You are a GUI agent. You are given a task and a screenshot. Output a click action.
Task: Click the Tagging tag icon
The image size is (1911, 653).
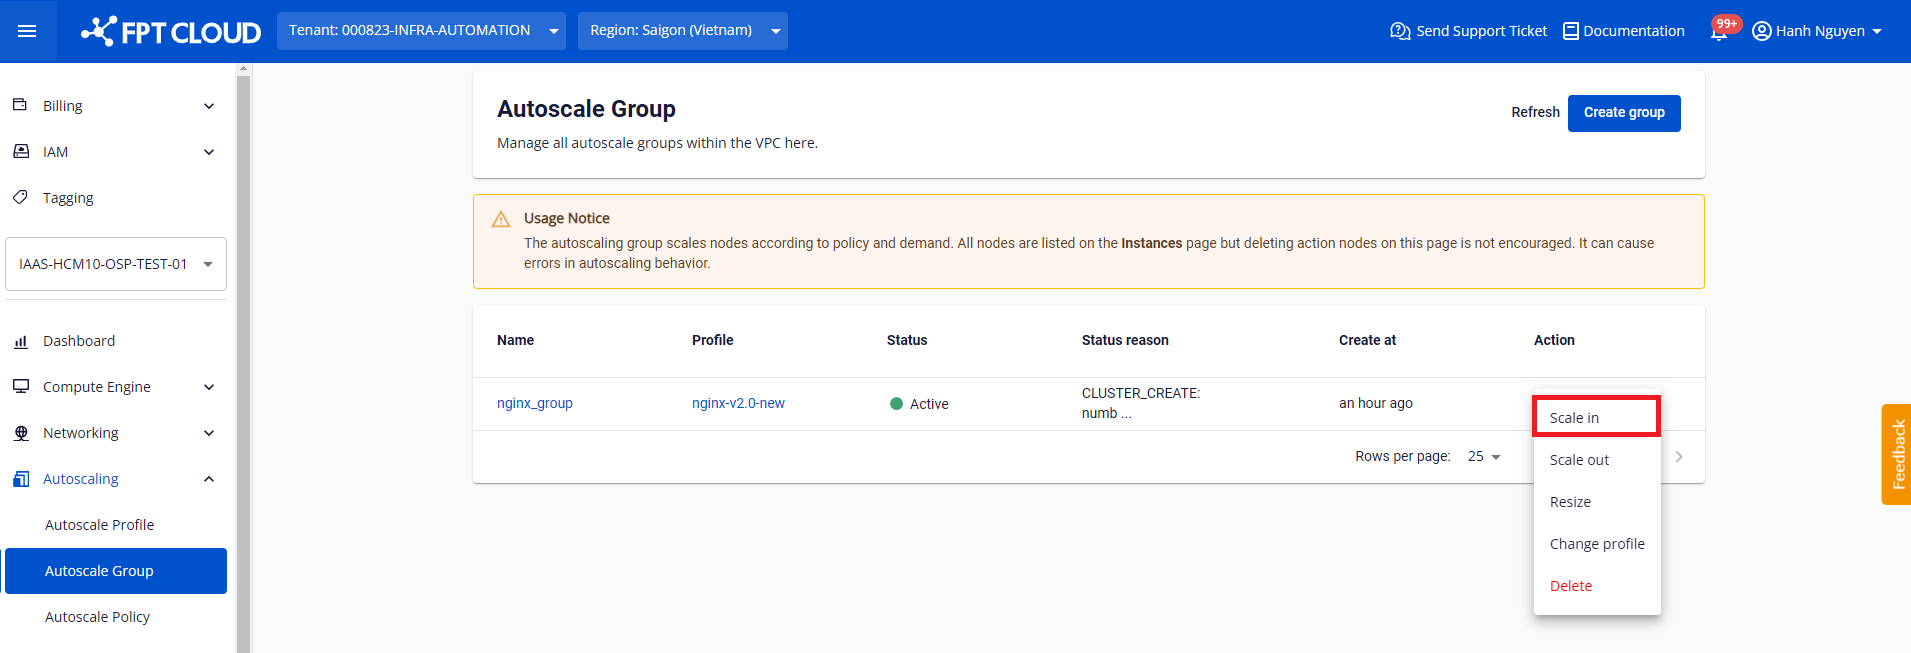(20, 197)
